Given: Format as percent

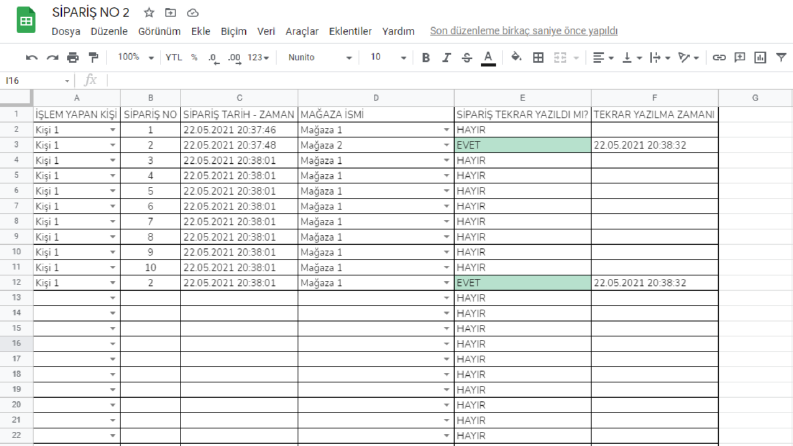Looking at the screenshot, I should (x=194, y=58).
